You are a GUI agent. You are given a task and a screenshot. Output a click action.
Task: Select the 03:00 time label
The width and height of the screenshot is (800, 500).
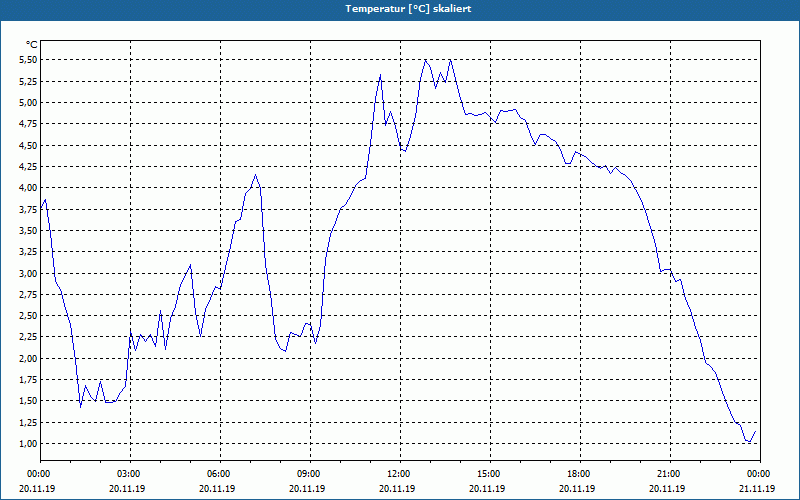(131, 474)
